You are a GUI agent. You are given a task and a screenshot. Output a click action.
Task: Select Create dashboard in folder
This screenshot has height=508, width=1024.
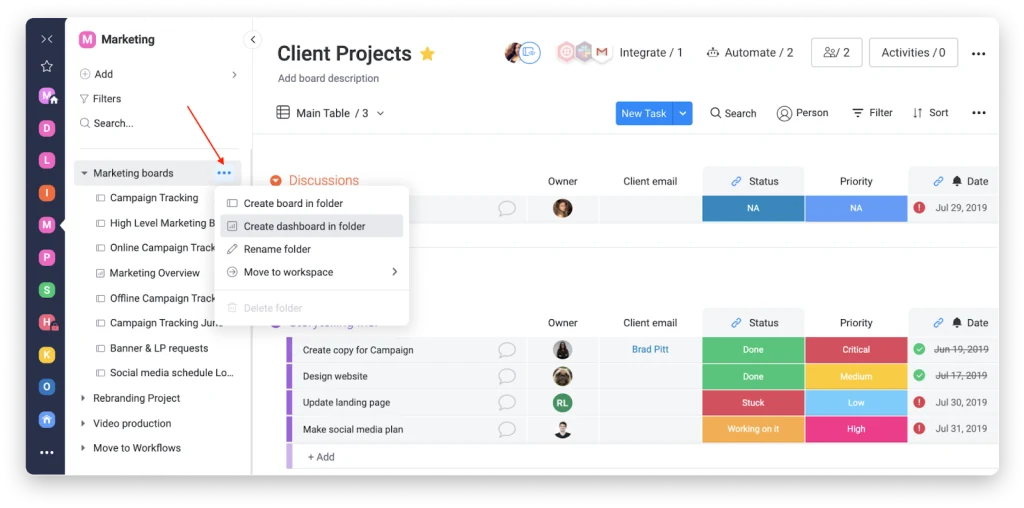[x=312, y=227]
